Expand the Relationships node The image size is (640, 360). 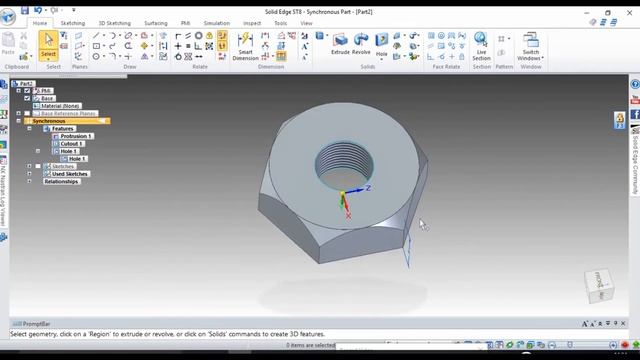coord(29,181)
